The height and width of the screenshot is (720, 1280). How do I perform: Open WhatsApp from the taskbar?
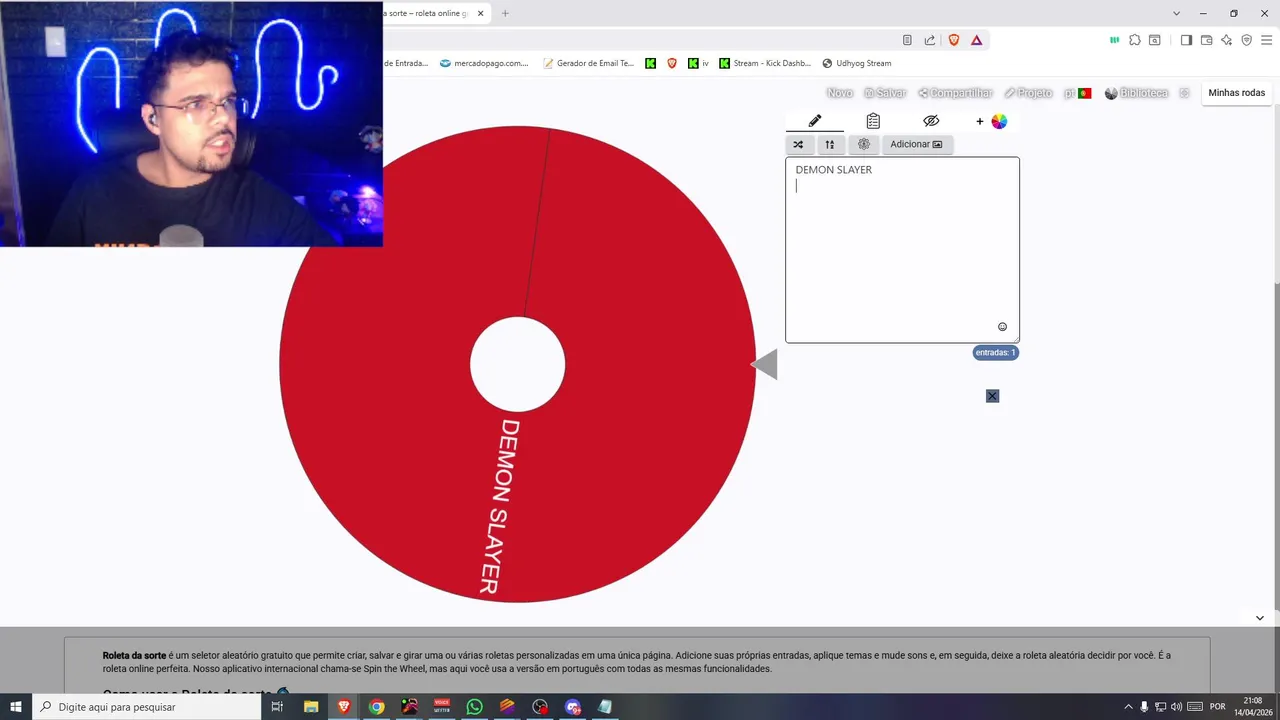[474, 707]
